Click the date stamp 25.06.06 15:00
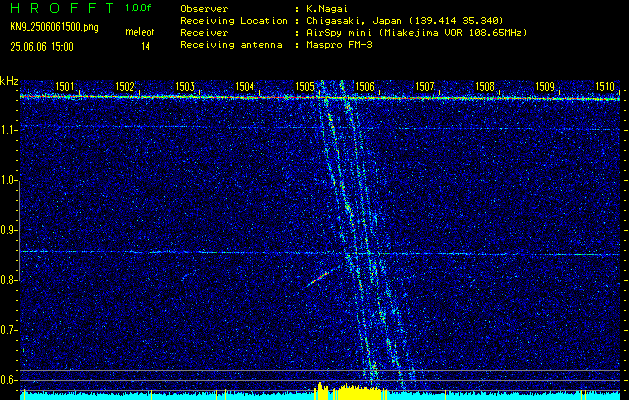The width and height of the screenshot is (629, 400). coord(42,47)
